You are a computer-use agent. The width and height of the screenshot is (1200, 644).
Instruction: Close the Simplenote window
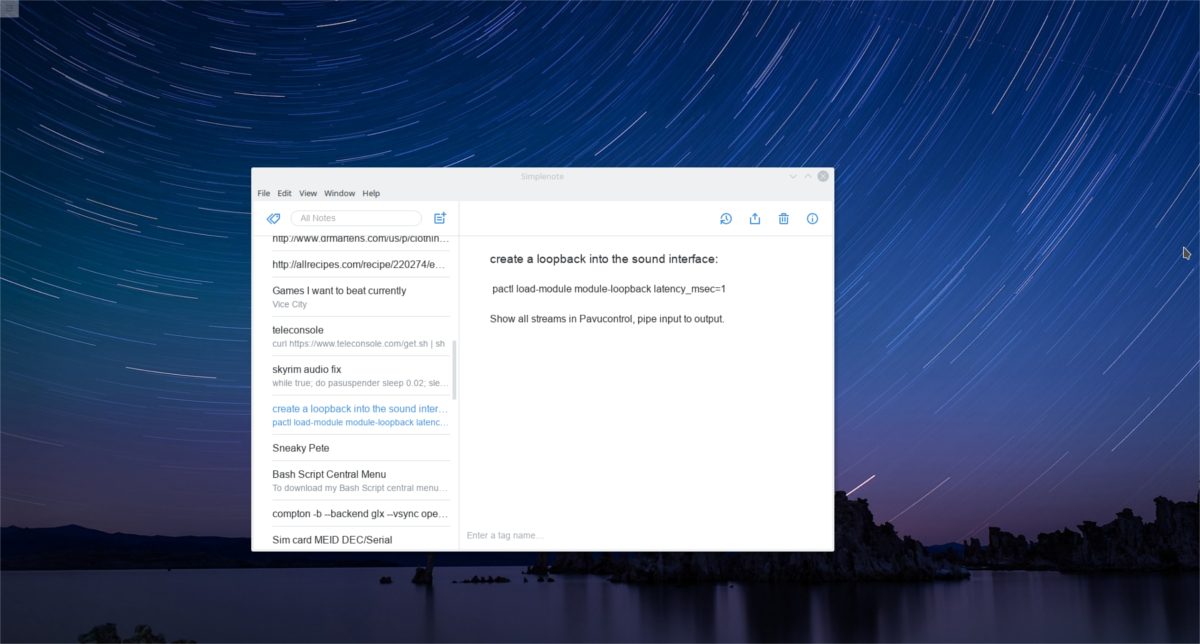point(823,176)
